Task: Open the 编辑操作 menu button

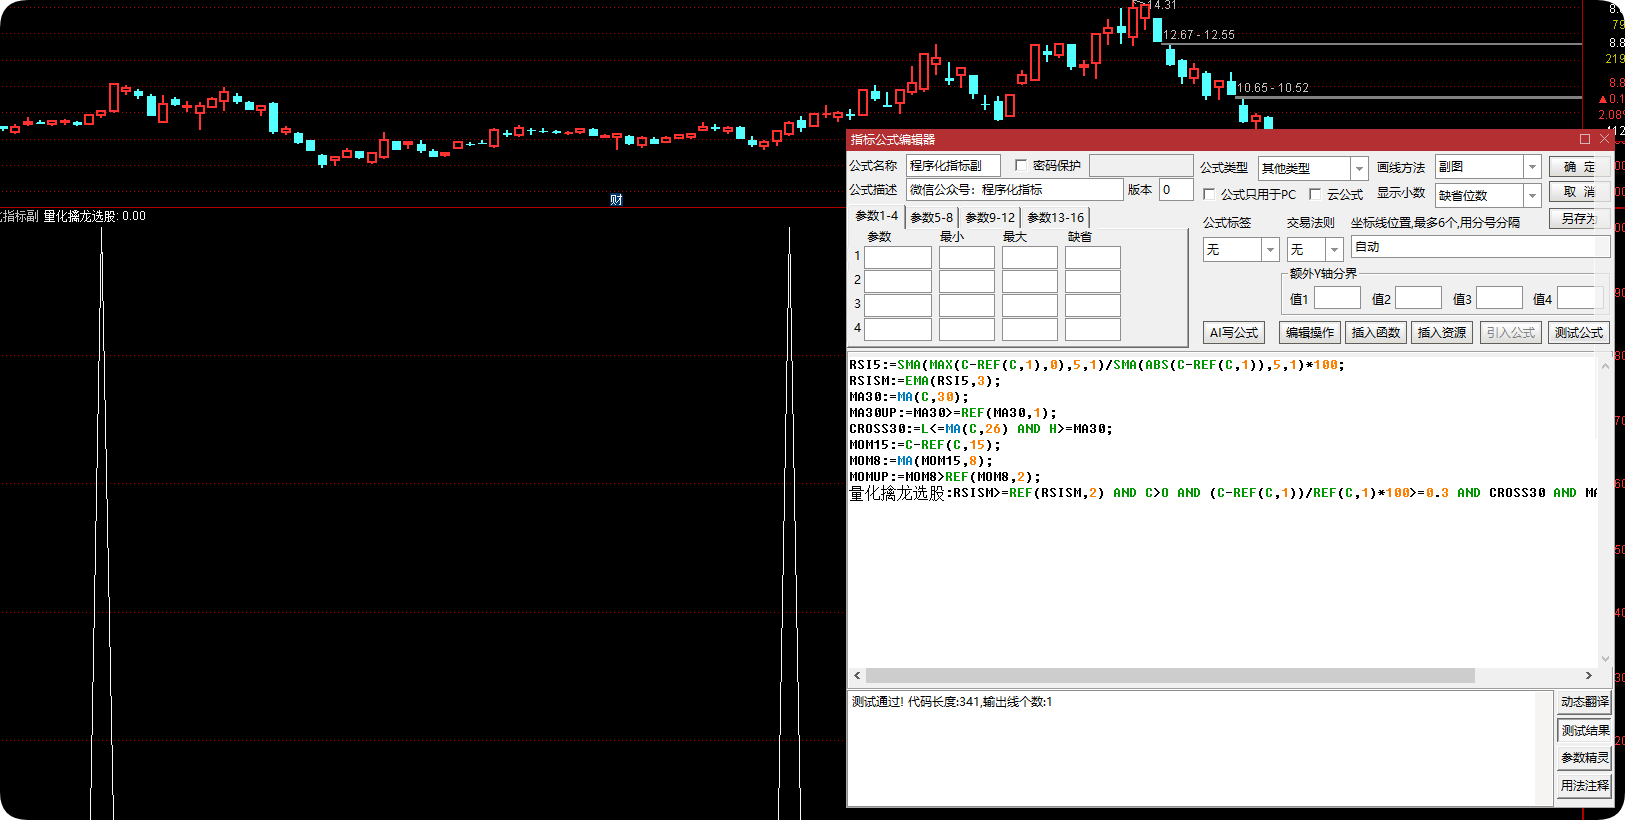Action: 1310,332
